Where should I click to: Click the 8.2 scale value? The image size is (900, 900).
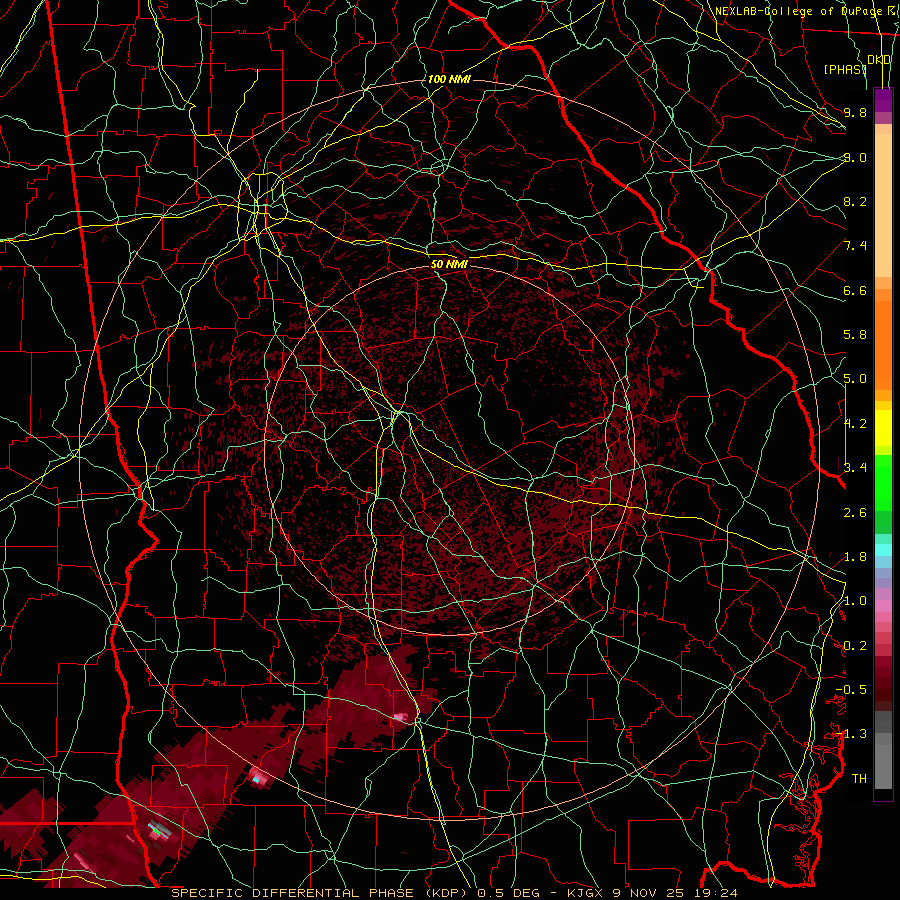[855, 201]
